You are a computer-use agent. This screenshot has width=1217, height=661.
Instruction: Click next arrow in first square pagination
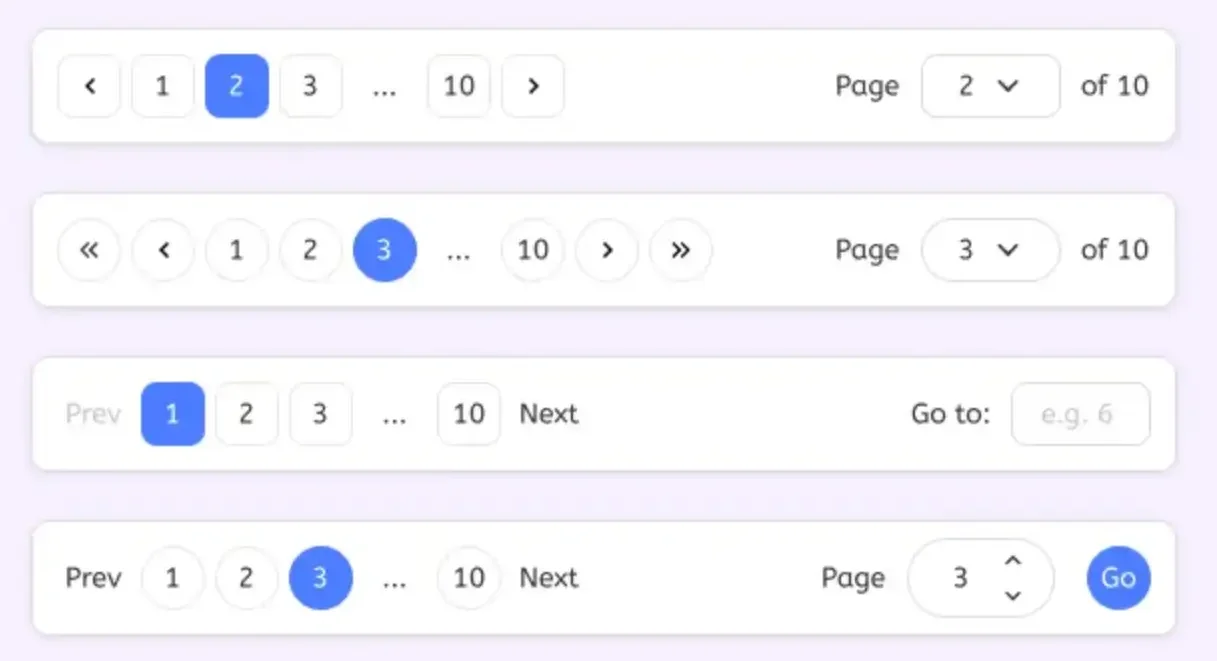point(533,86)
